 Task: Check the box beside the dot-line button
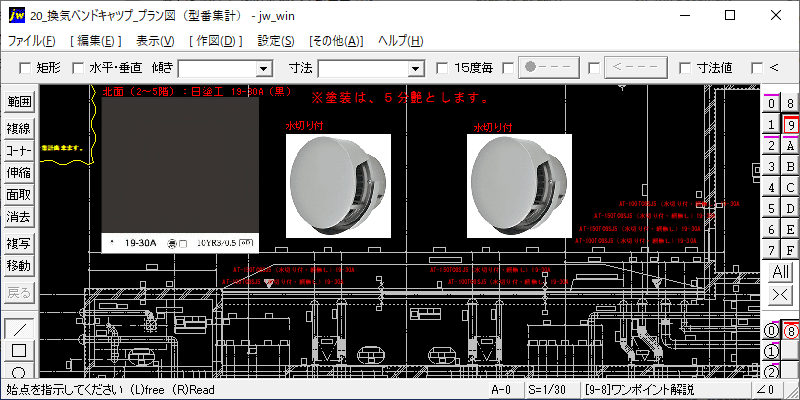[508, 67]
